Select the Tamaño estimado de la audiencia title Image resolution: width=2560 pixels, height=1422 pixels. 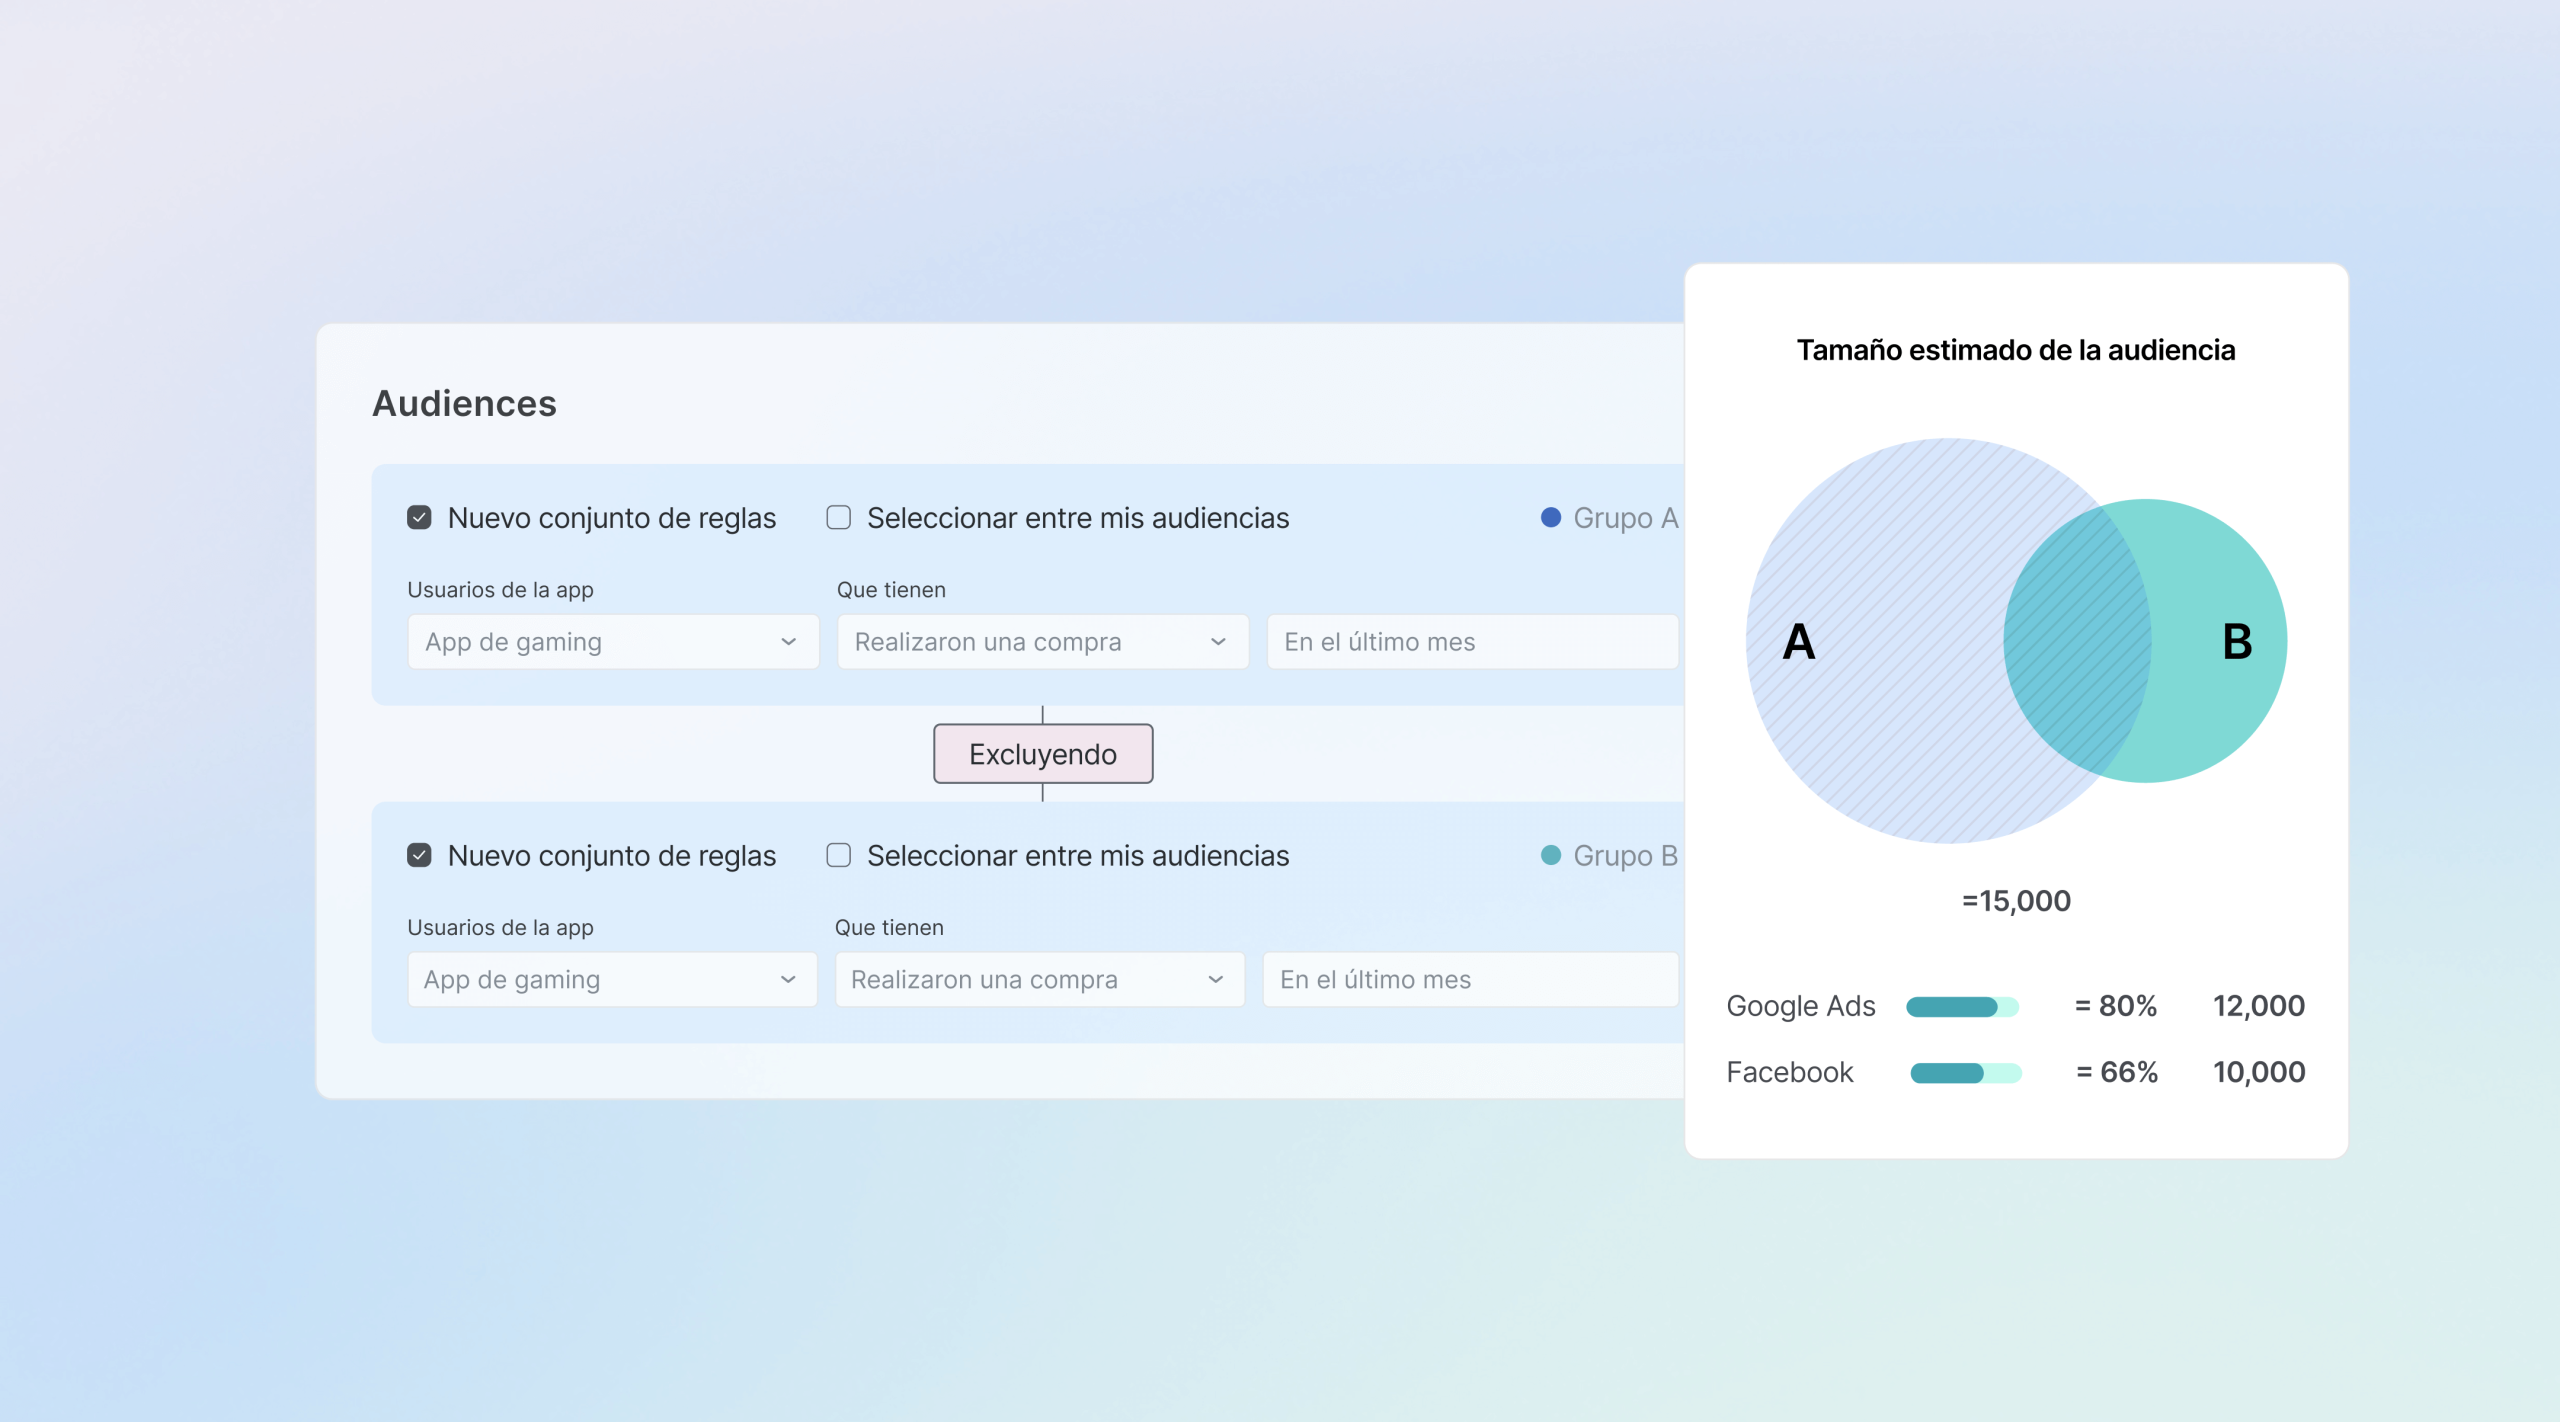(x=2016, y=349)
